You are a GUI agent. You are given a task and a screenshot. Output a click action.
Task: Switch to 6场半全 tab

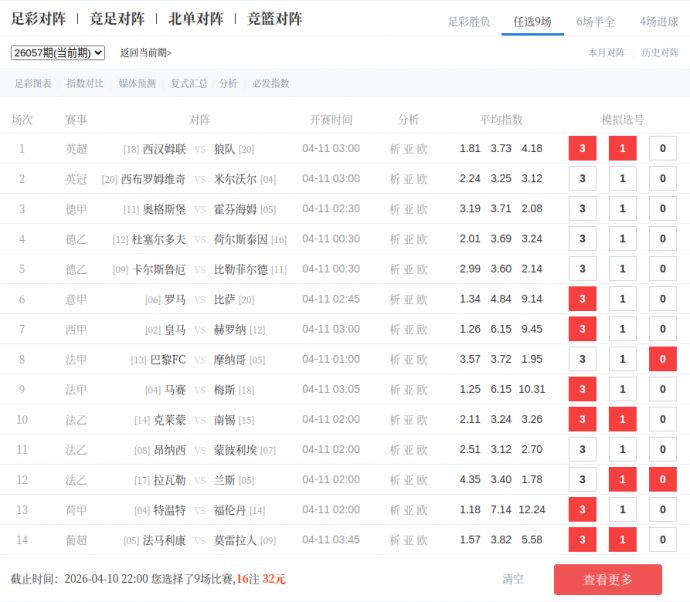596,21
